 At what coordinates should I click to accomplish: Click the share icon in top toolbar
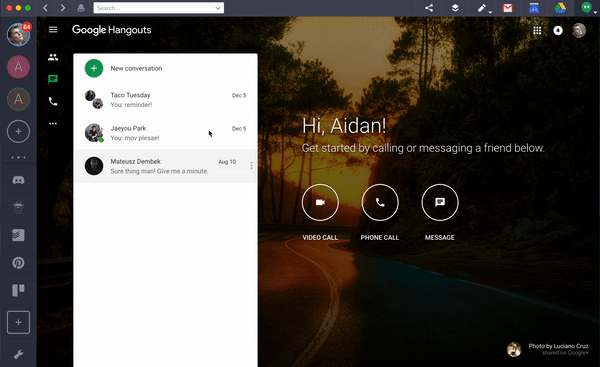(x=429, y=8)
